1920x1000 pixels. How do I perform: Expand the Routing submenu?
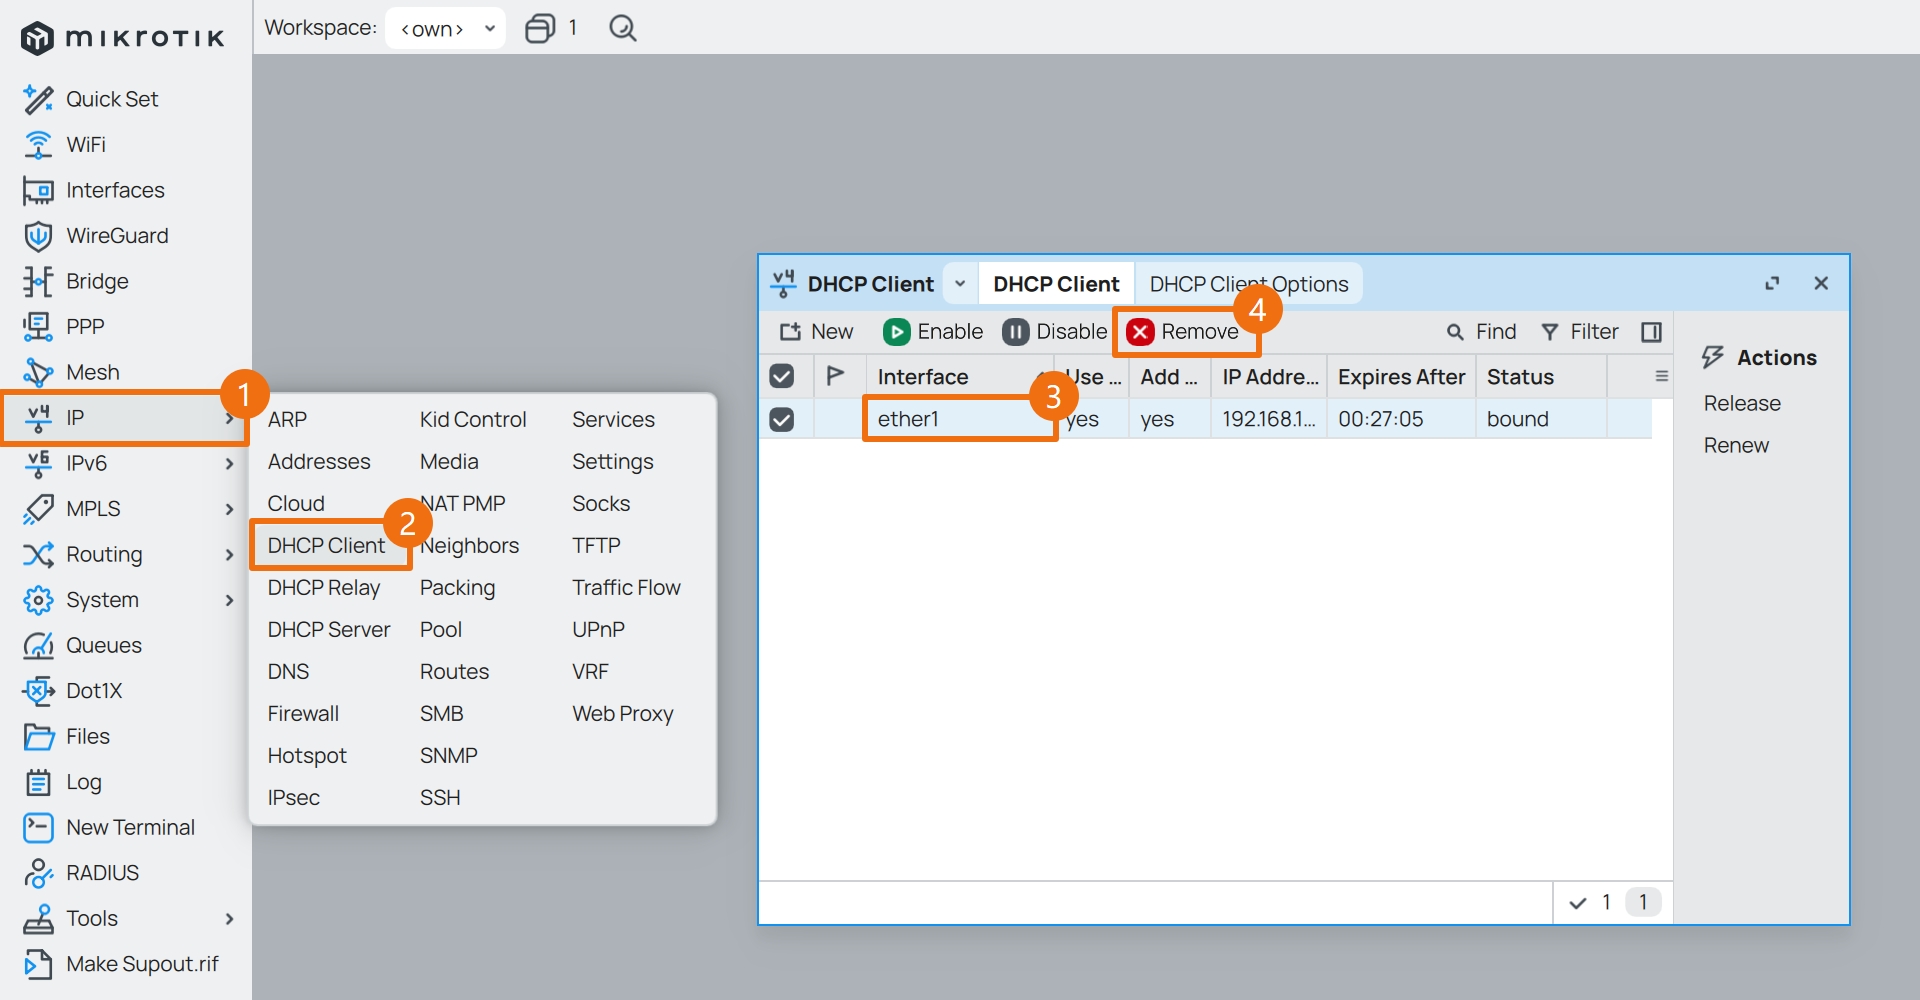pyautogui.click(x=230, y=555)
